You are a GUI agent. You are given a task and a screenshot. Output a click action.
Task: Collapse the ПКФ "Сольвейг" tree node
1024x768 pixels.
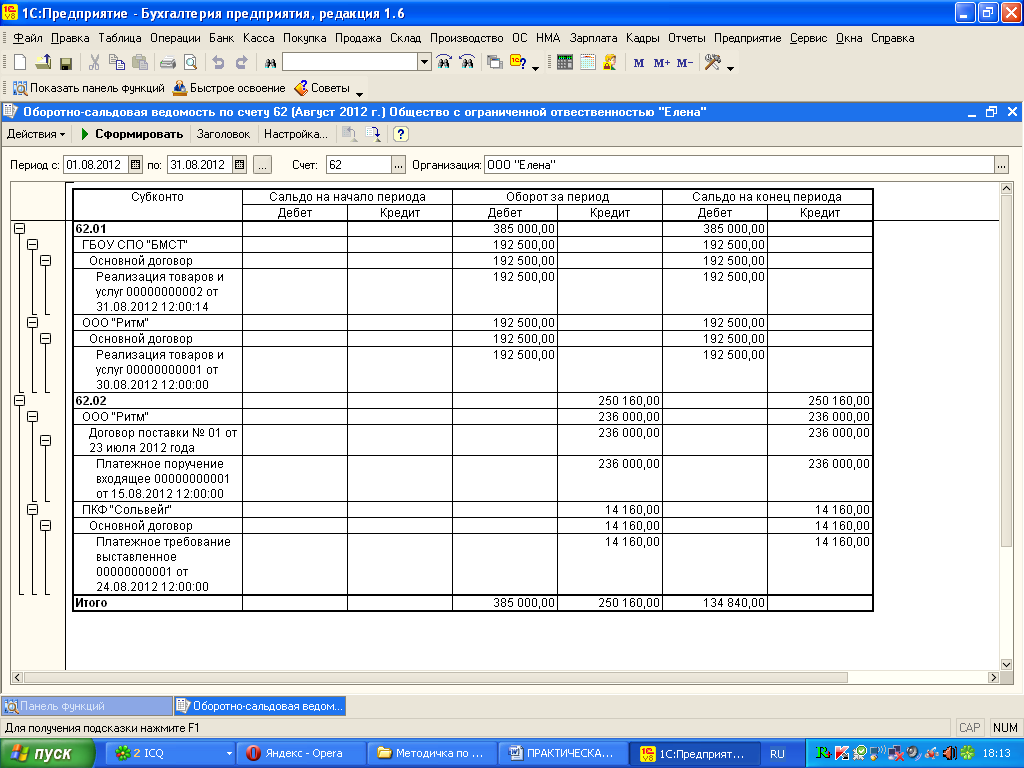pyautogui.click(x=33, y=509)
